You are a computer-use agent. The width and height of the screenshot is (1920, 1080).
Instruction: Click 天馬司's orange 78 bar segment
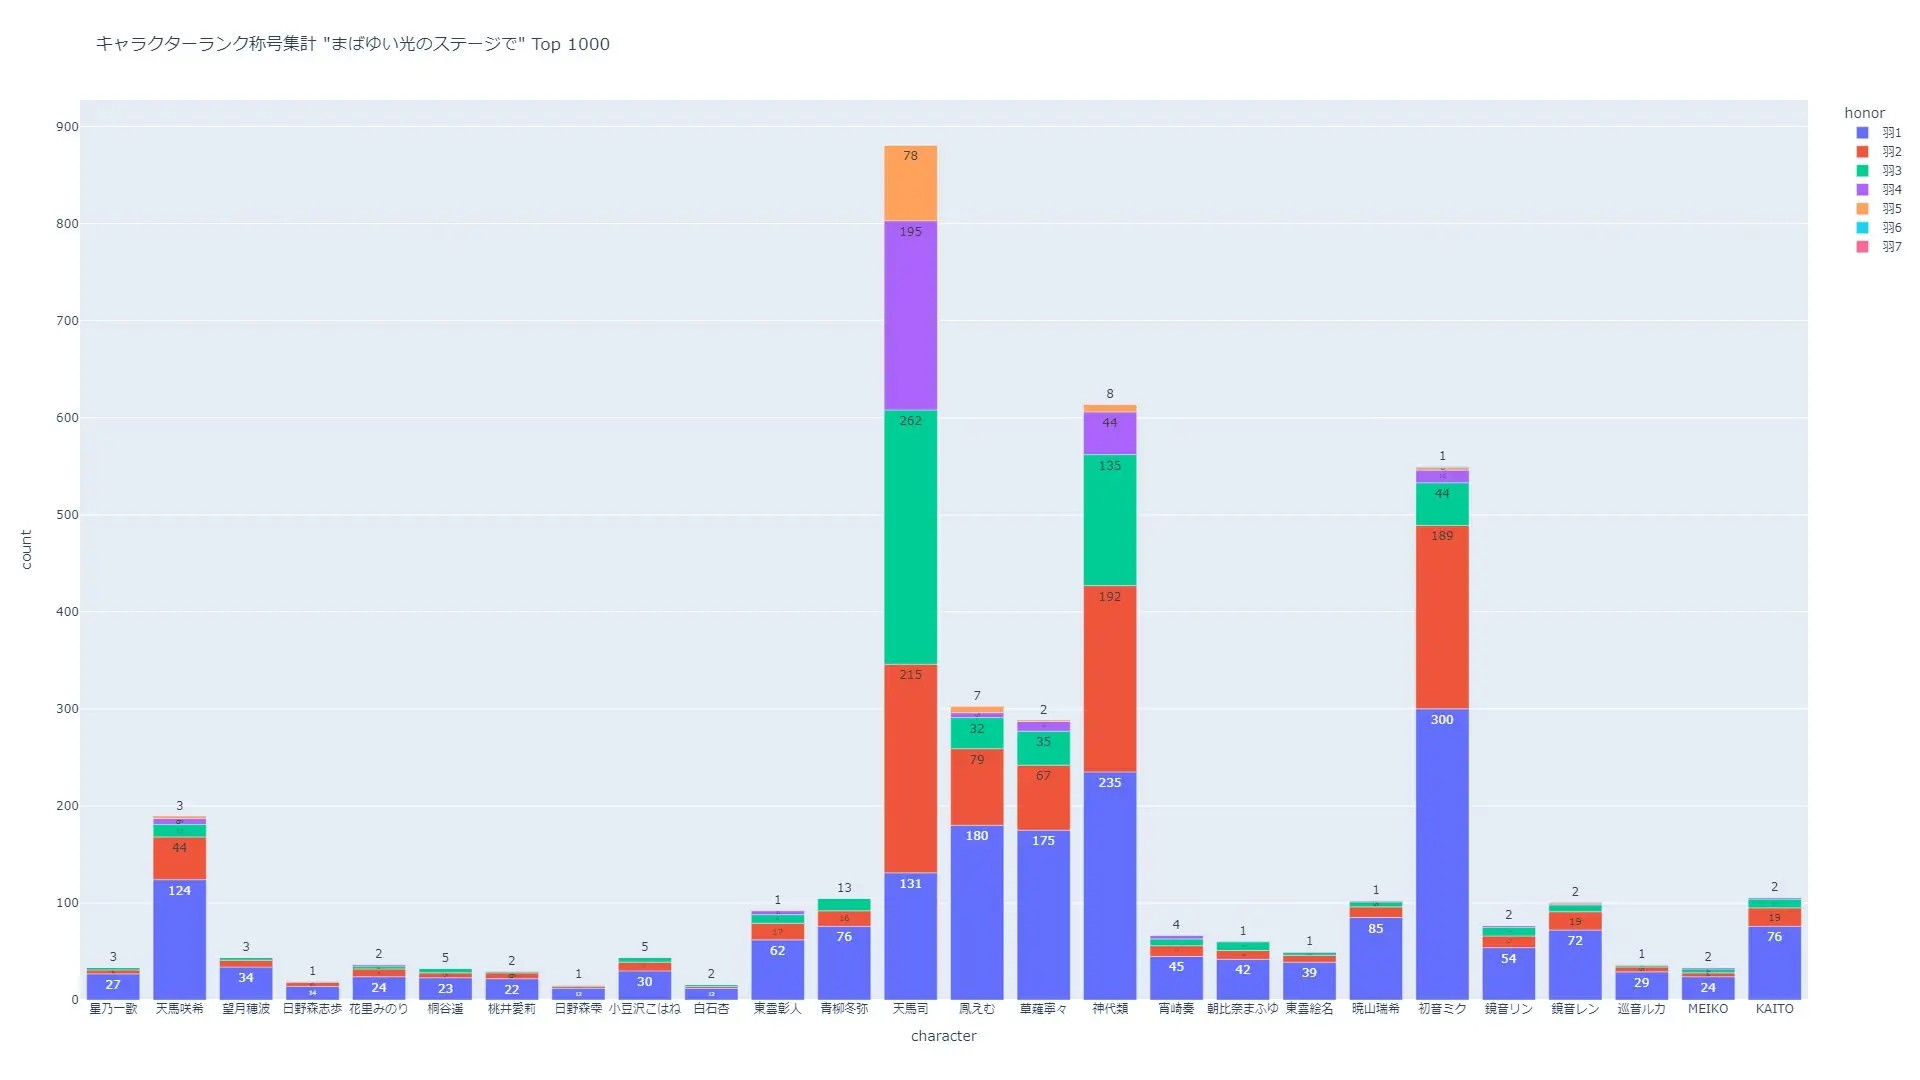[910, 185]
